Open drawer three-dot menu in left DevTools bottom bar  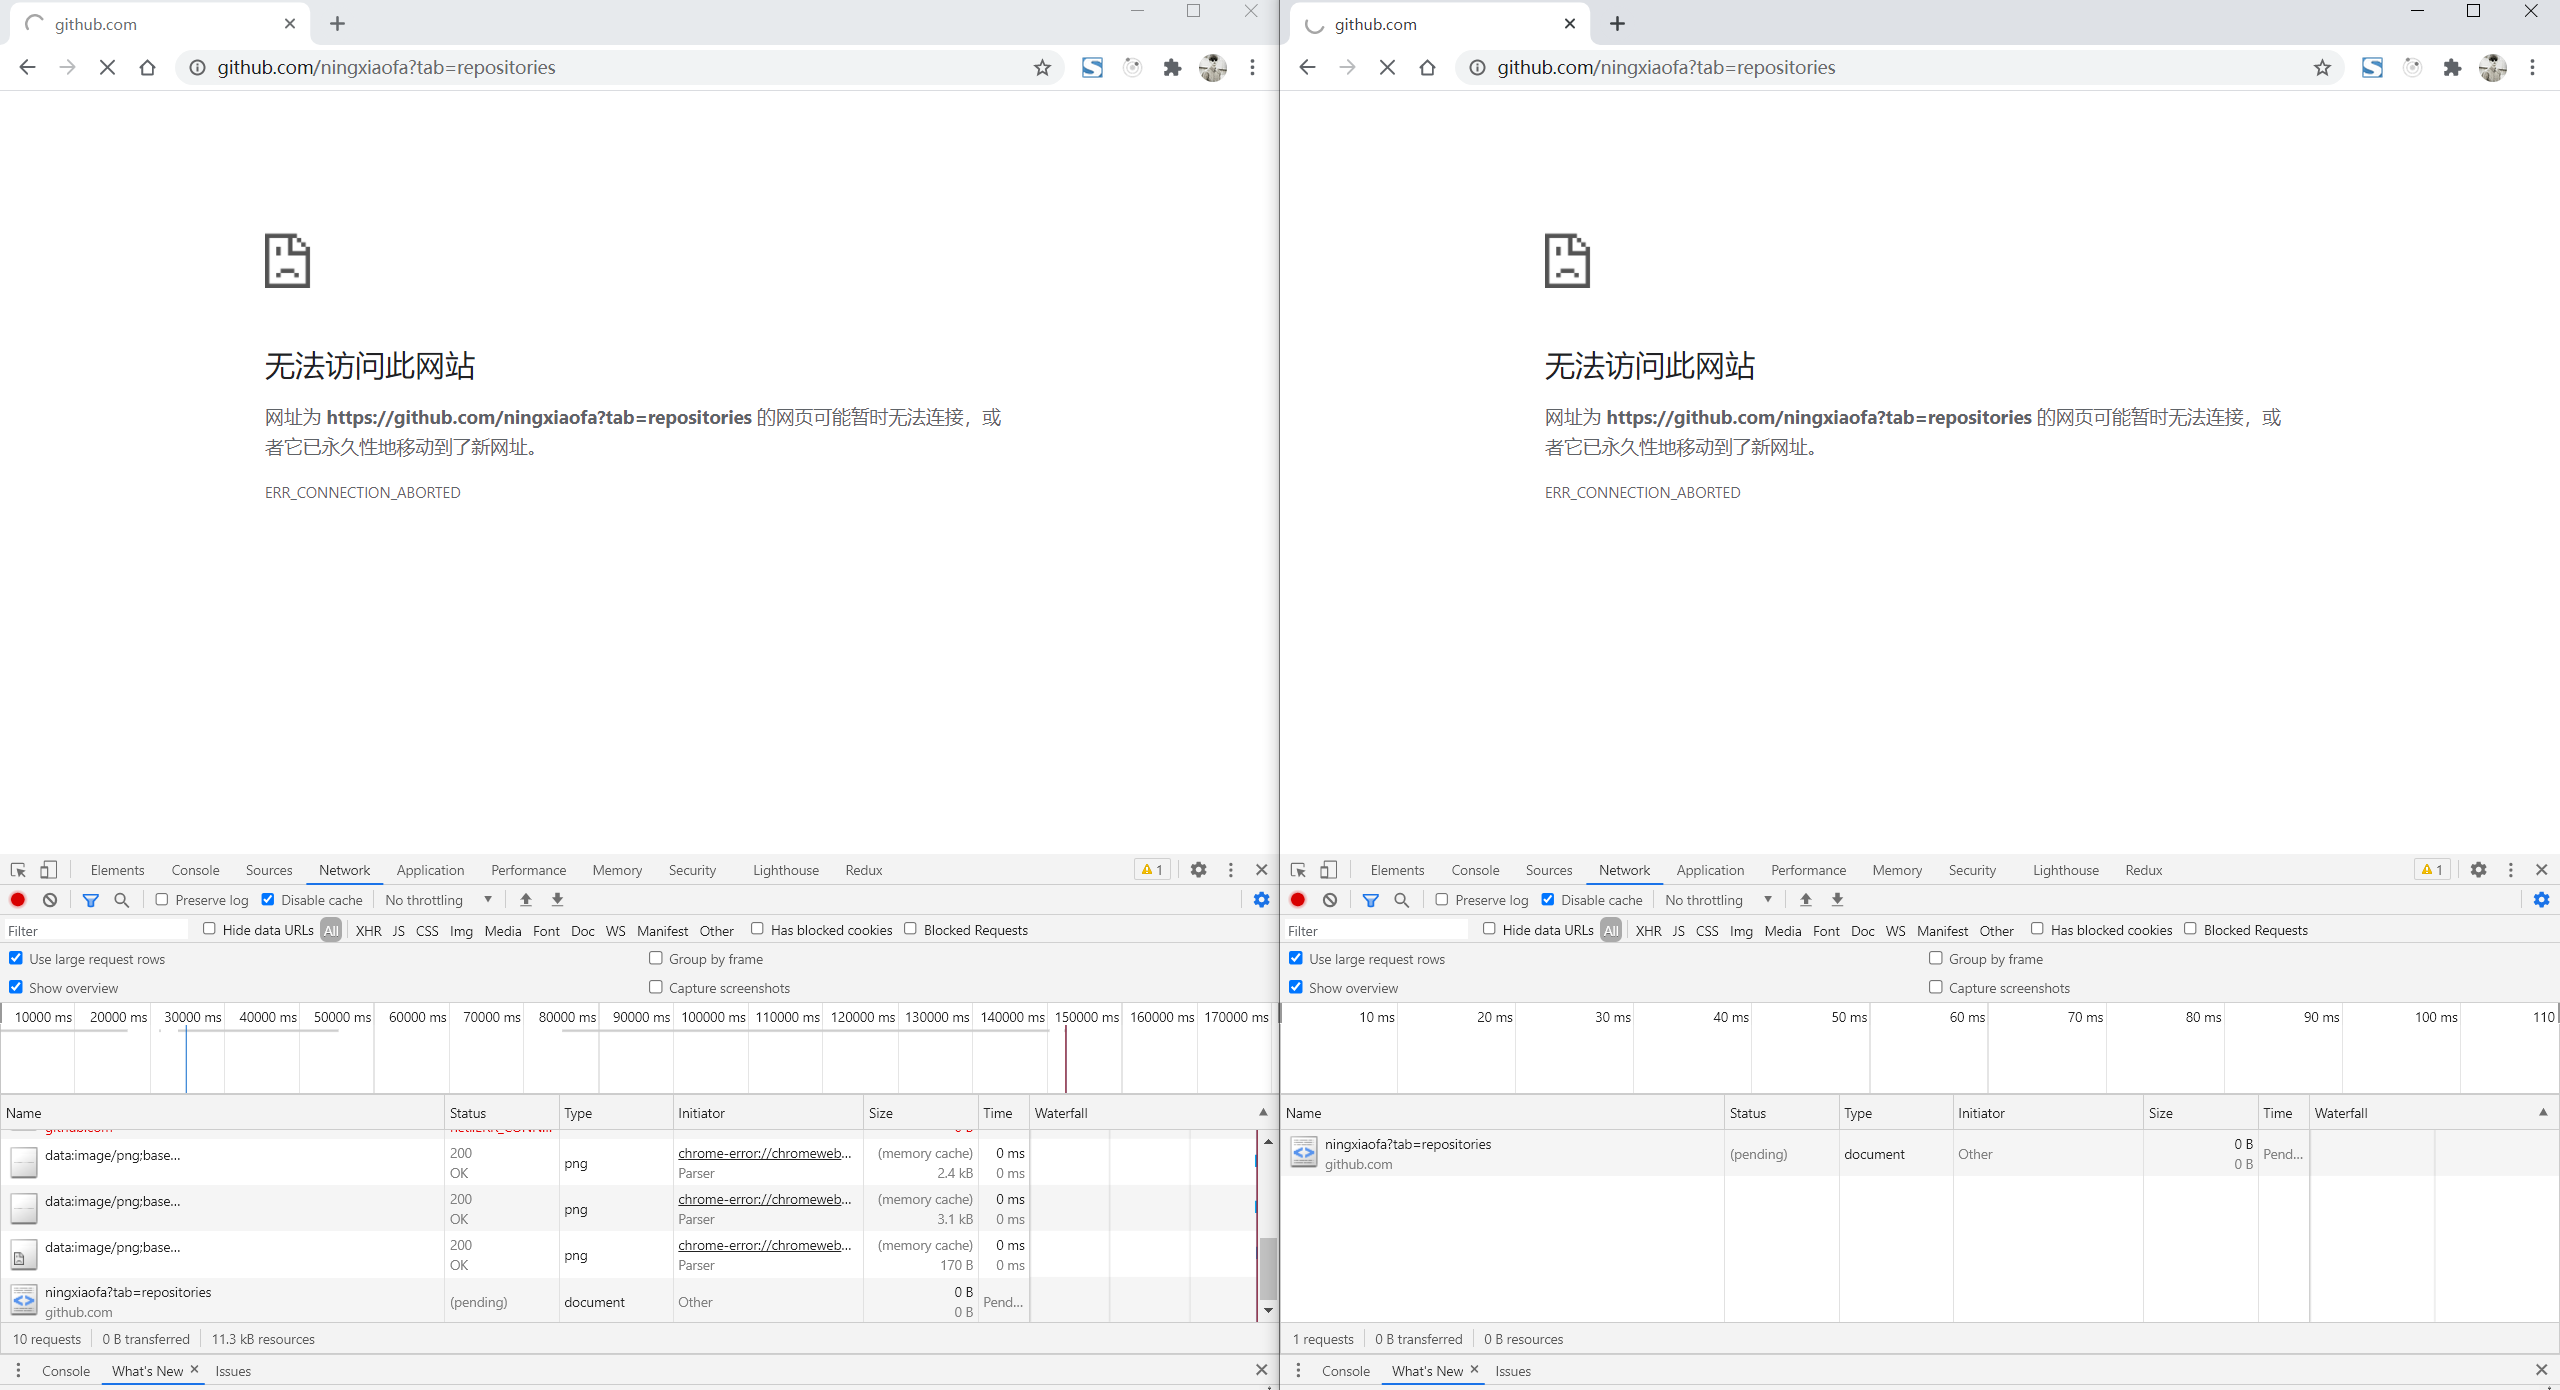tap(18, 1370)
